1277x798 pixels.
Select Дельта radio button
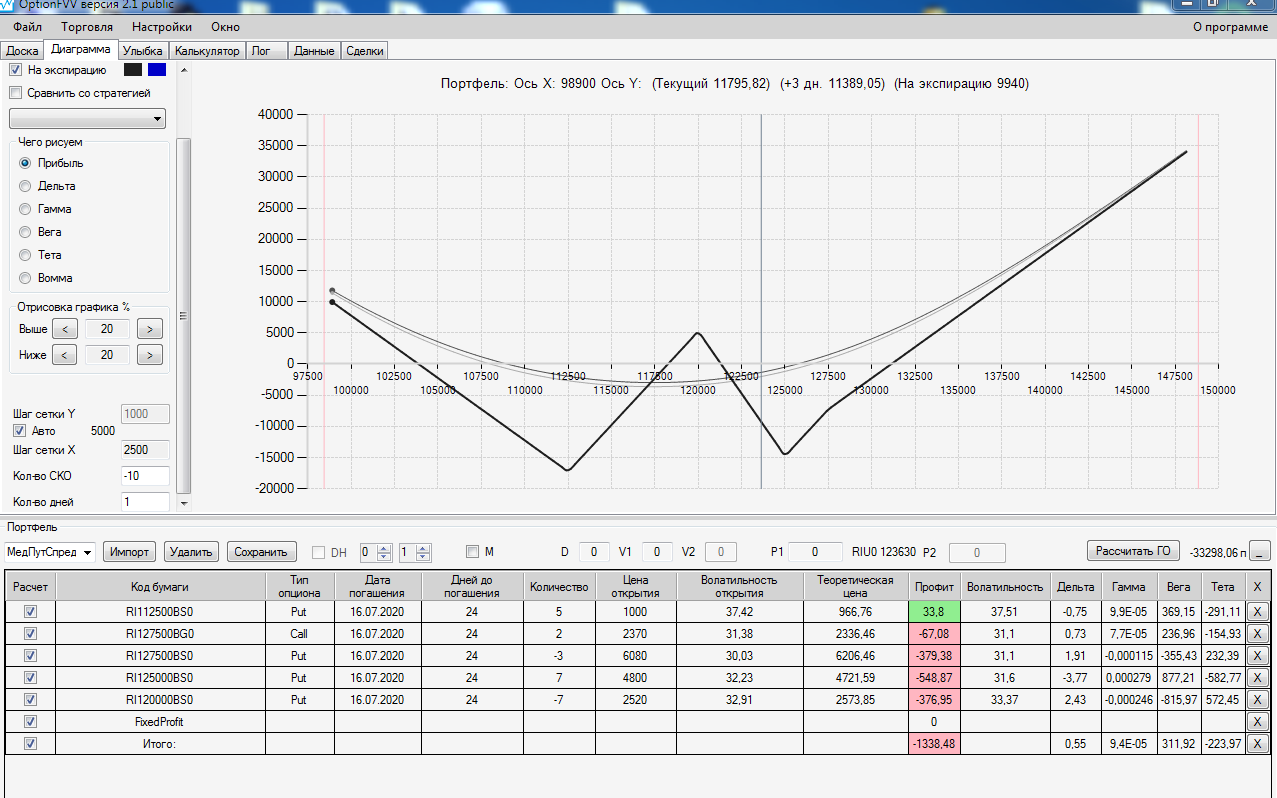[x=25, y=186]
